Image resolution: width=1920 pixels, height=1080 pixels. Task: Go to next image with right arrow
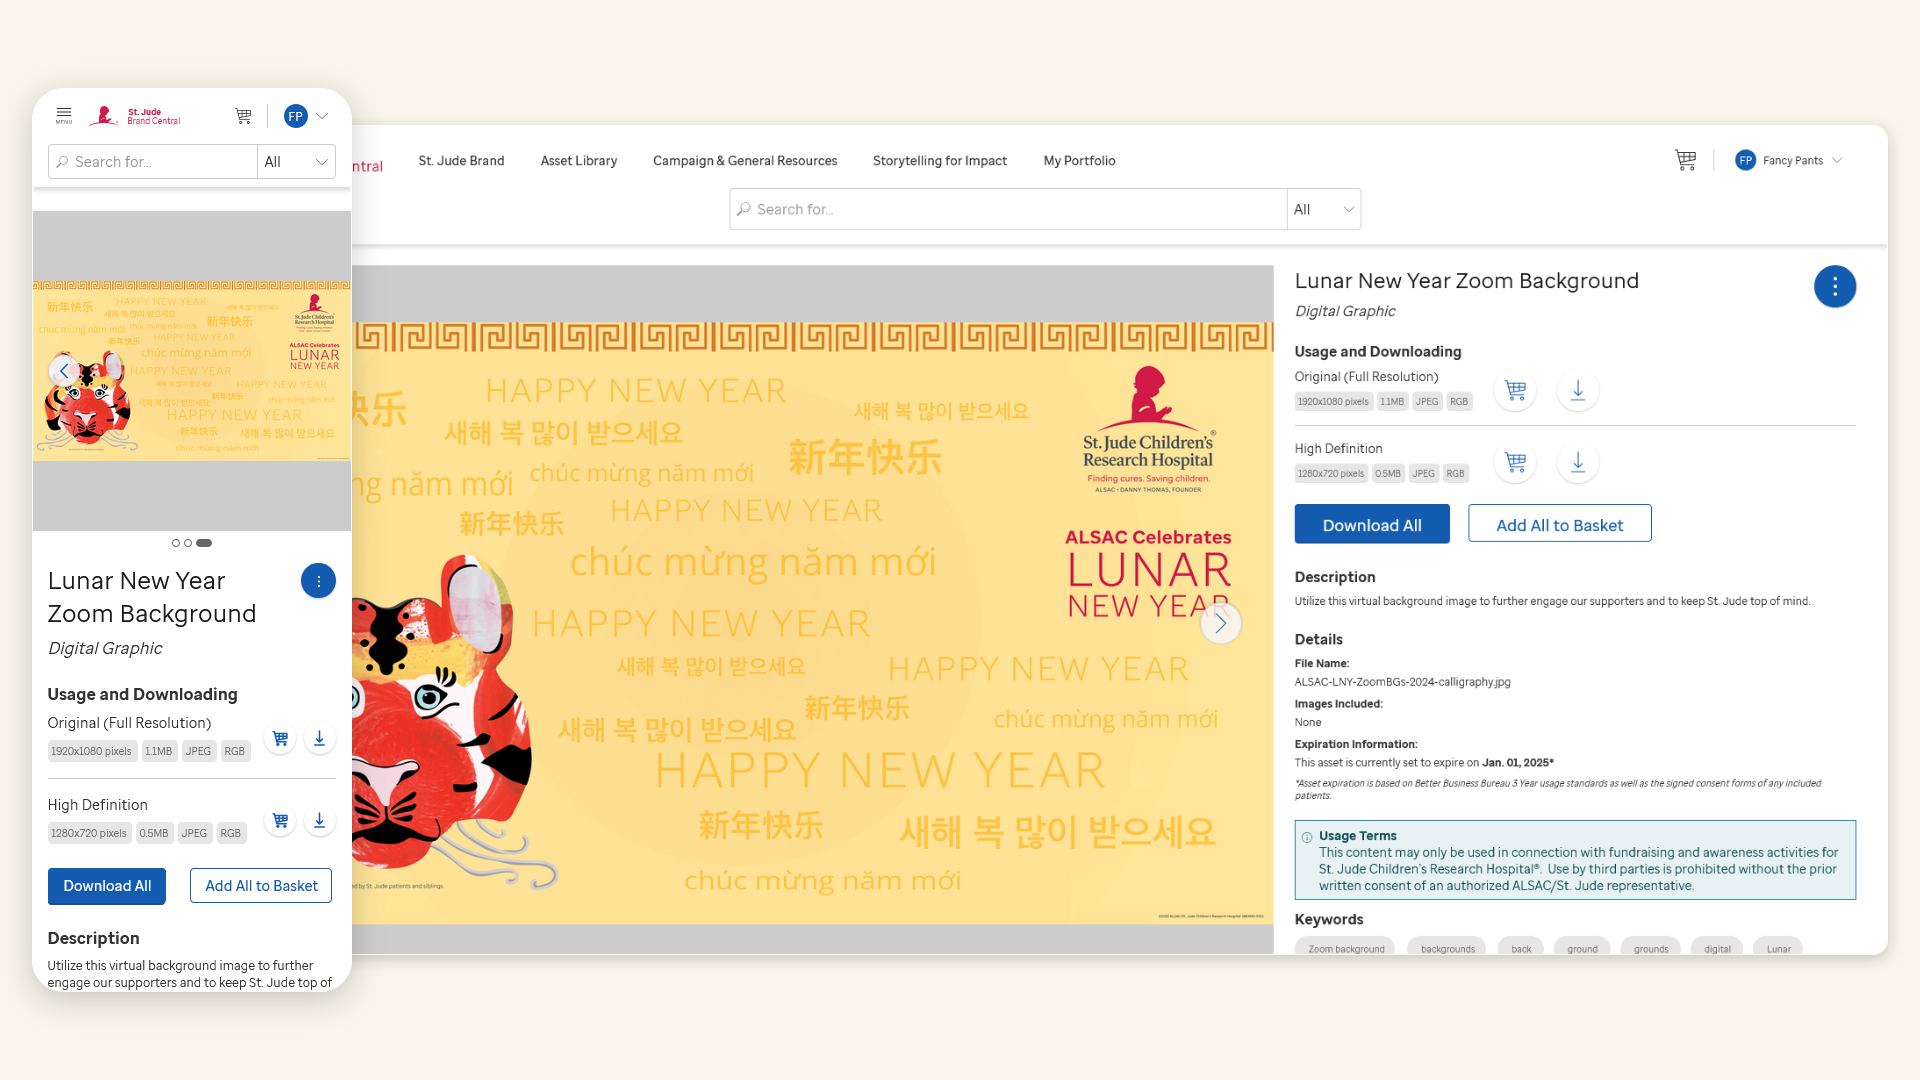pos(1220,623)
